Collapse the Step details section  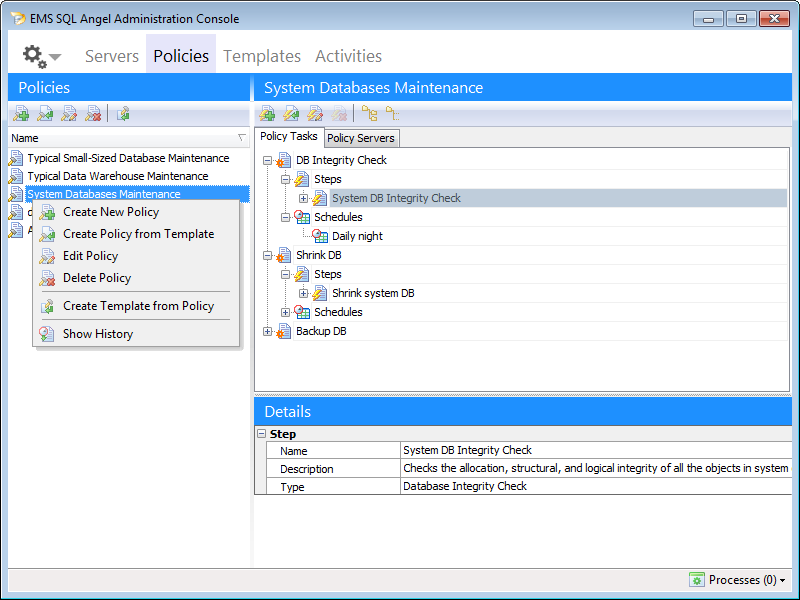[262, 434]
